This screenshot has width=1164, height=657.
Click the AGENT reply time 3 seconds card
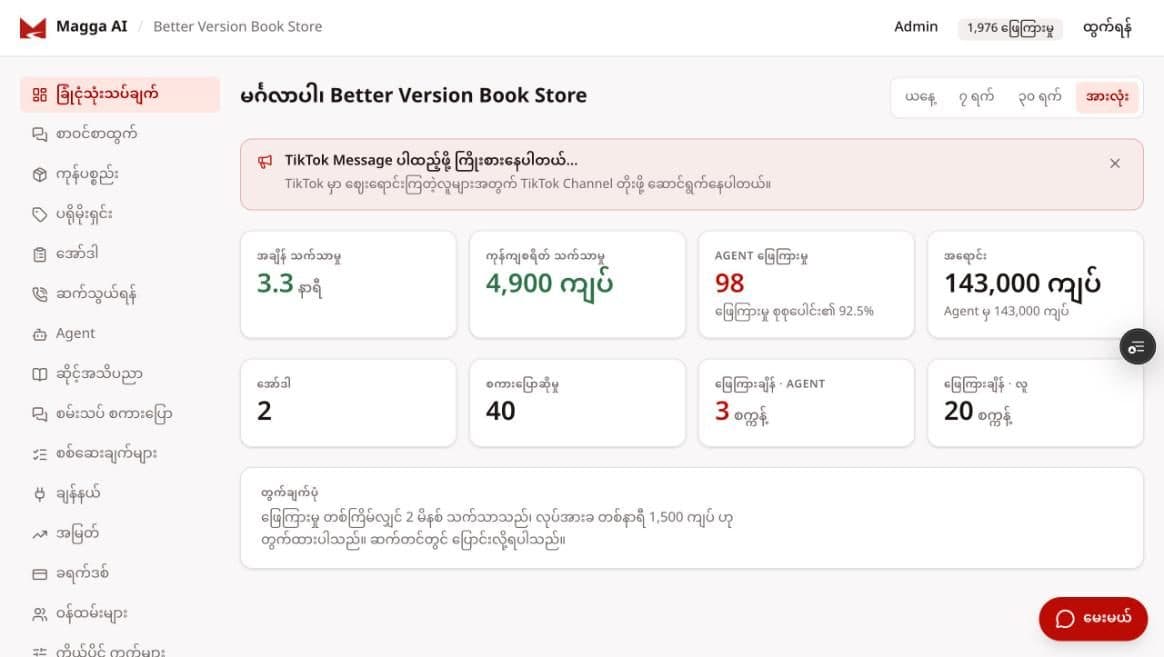click(x=806, y=403)
